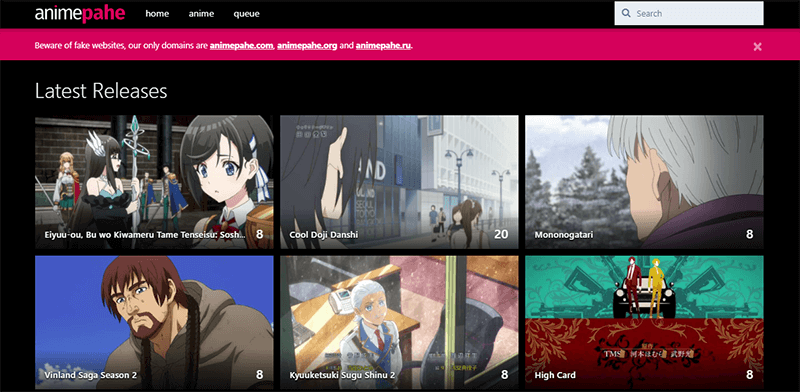800x392 pixels.
Task: Click the Latest Releases heading
Action: pos(101,91)
